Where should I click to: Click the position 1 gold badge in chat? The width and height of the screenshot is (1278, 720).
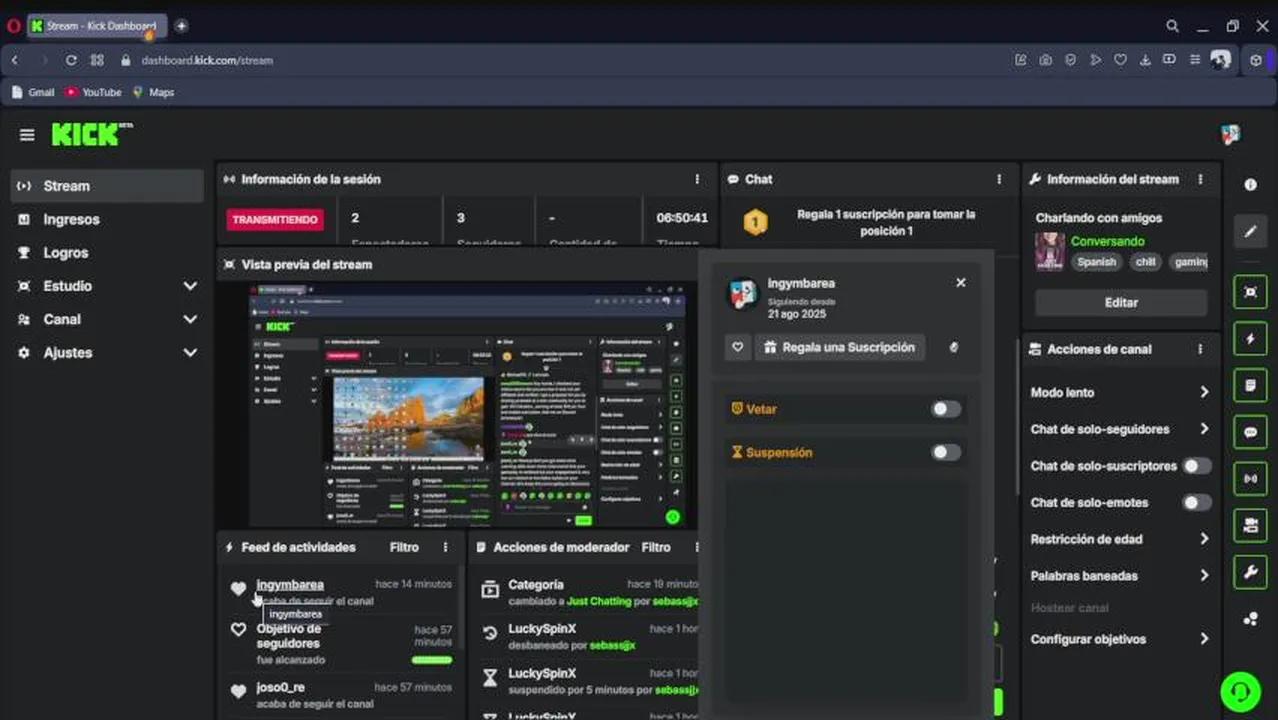(x=756, y=222)
